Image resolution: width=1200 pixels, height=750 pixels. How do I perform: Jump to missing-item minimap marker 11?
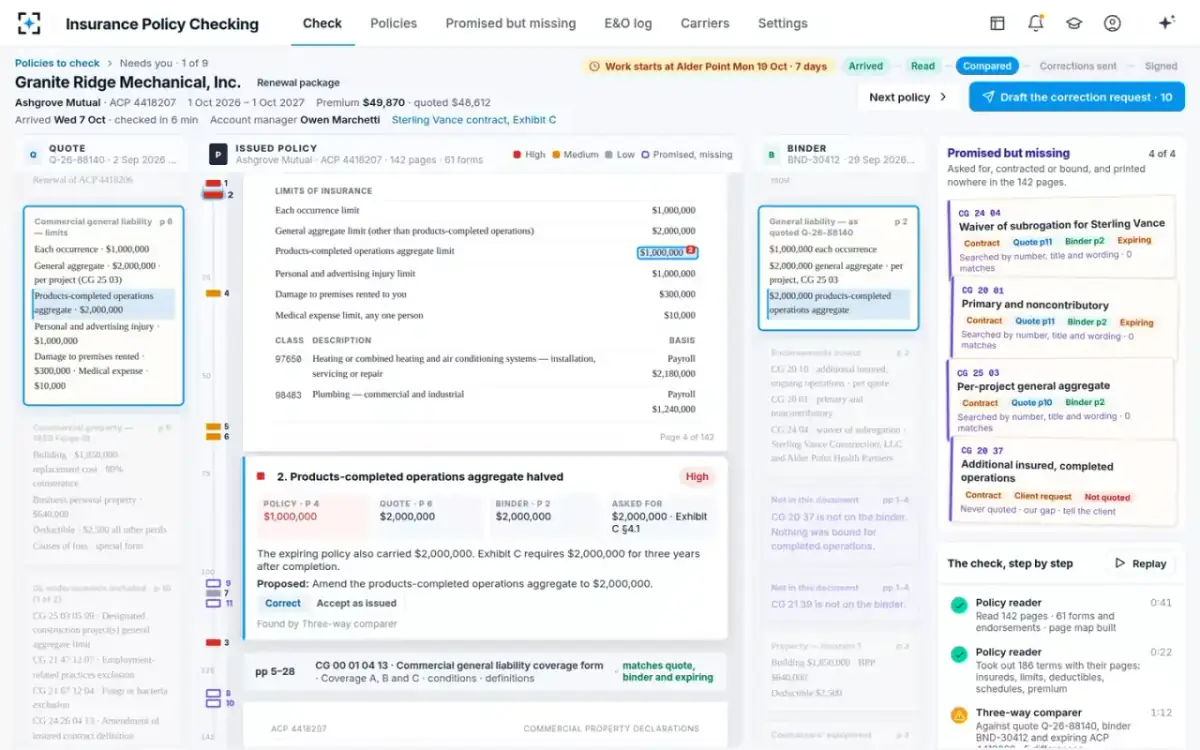point(214,604)
